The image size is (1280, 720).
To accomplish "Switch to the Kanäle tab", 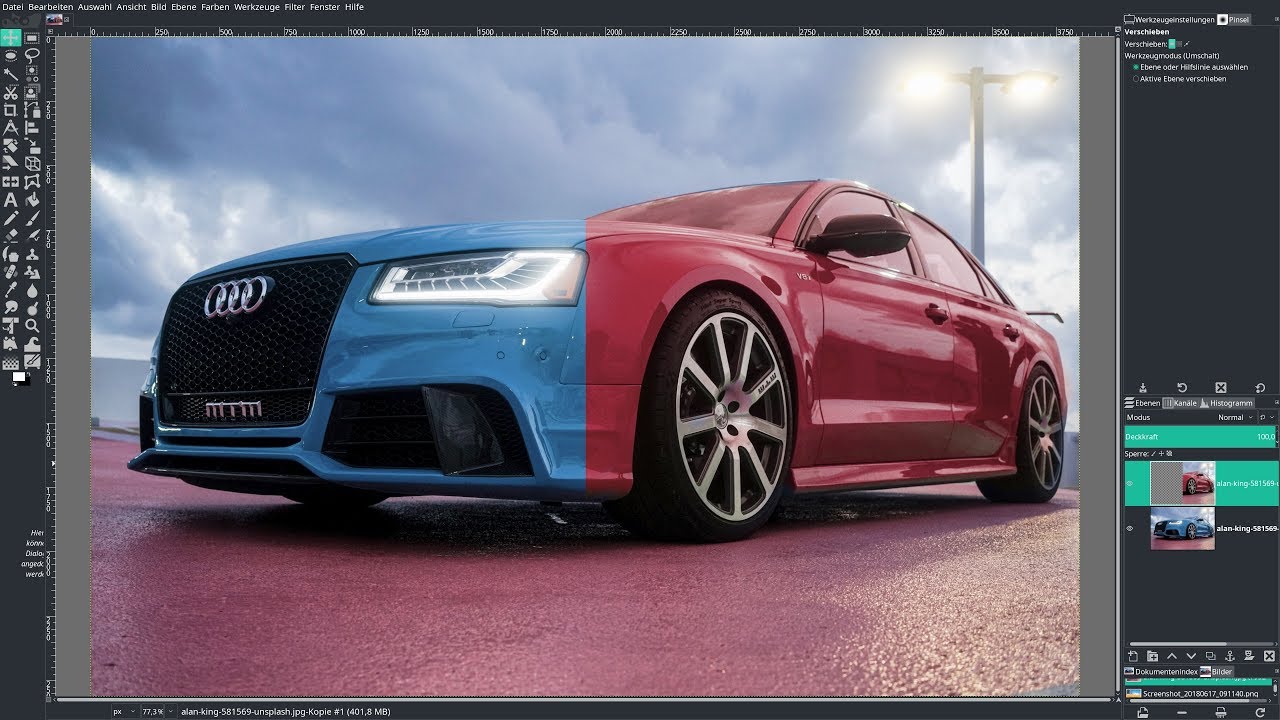I will [x=1180, y=403].
